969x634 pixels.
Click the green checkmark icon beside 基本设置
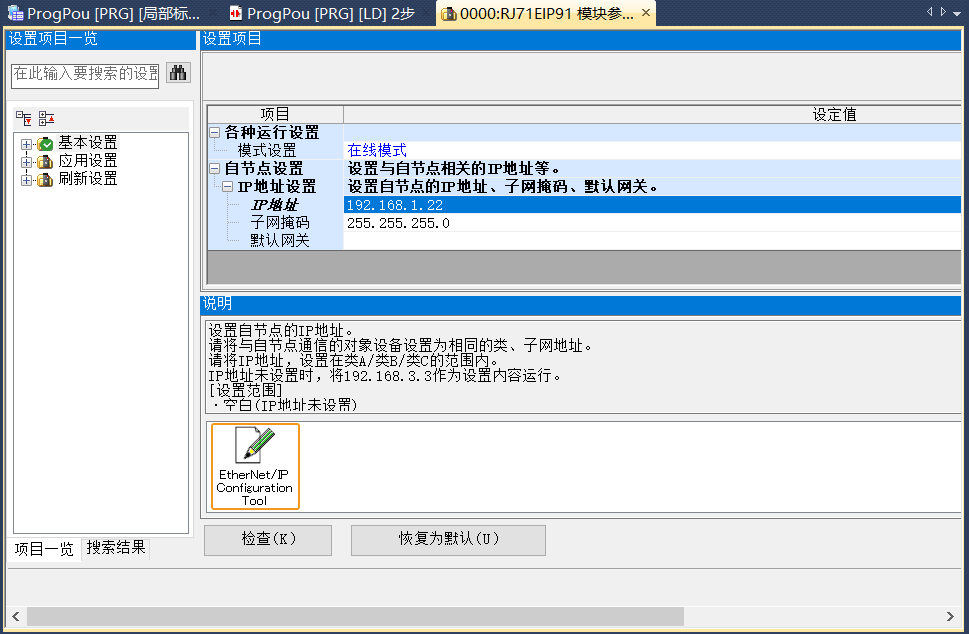tap(46, 143)
